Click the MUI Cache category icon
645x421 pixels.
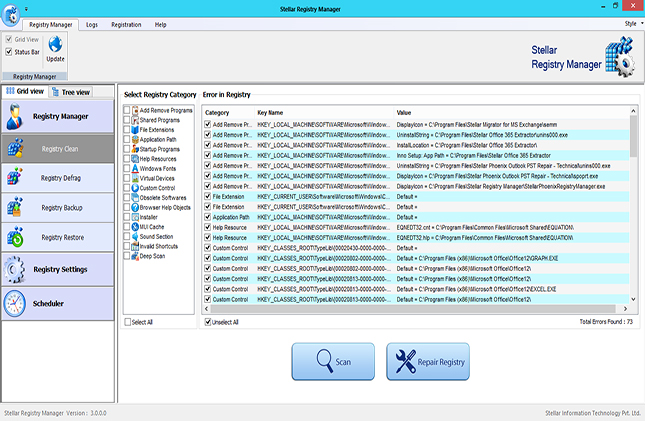(x=135, y=227)
